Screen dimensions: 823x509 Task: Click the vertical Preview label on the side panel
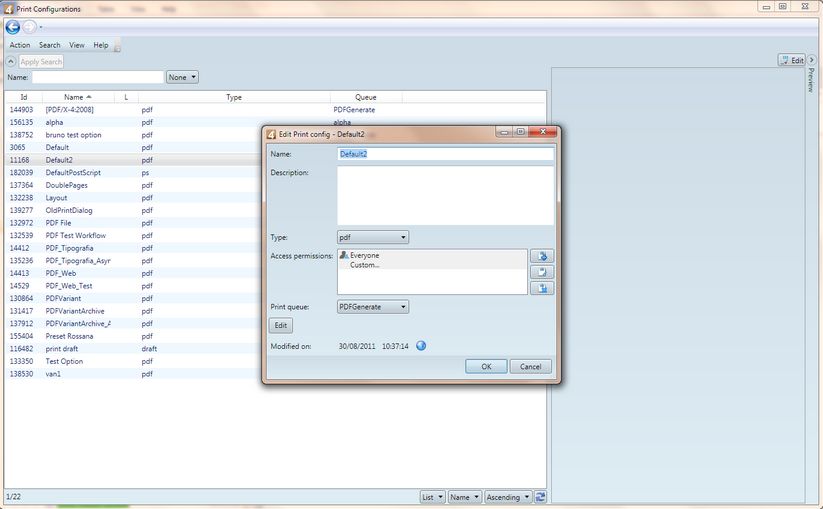(811, 80)
